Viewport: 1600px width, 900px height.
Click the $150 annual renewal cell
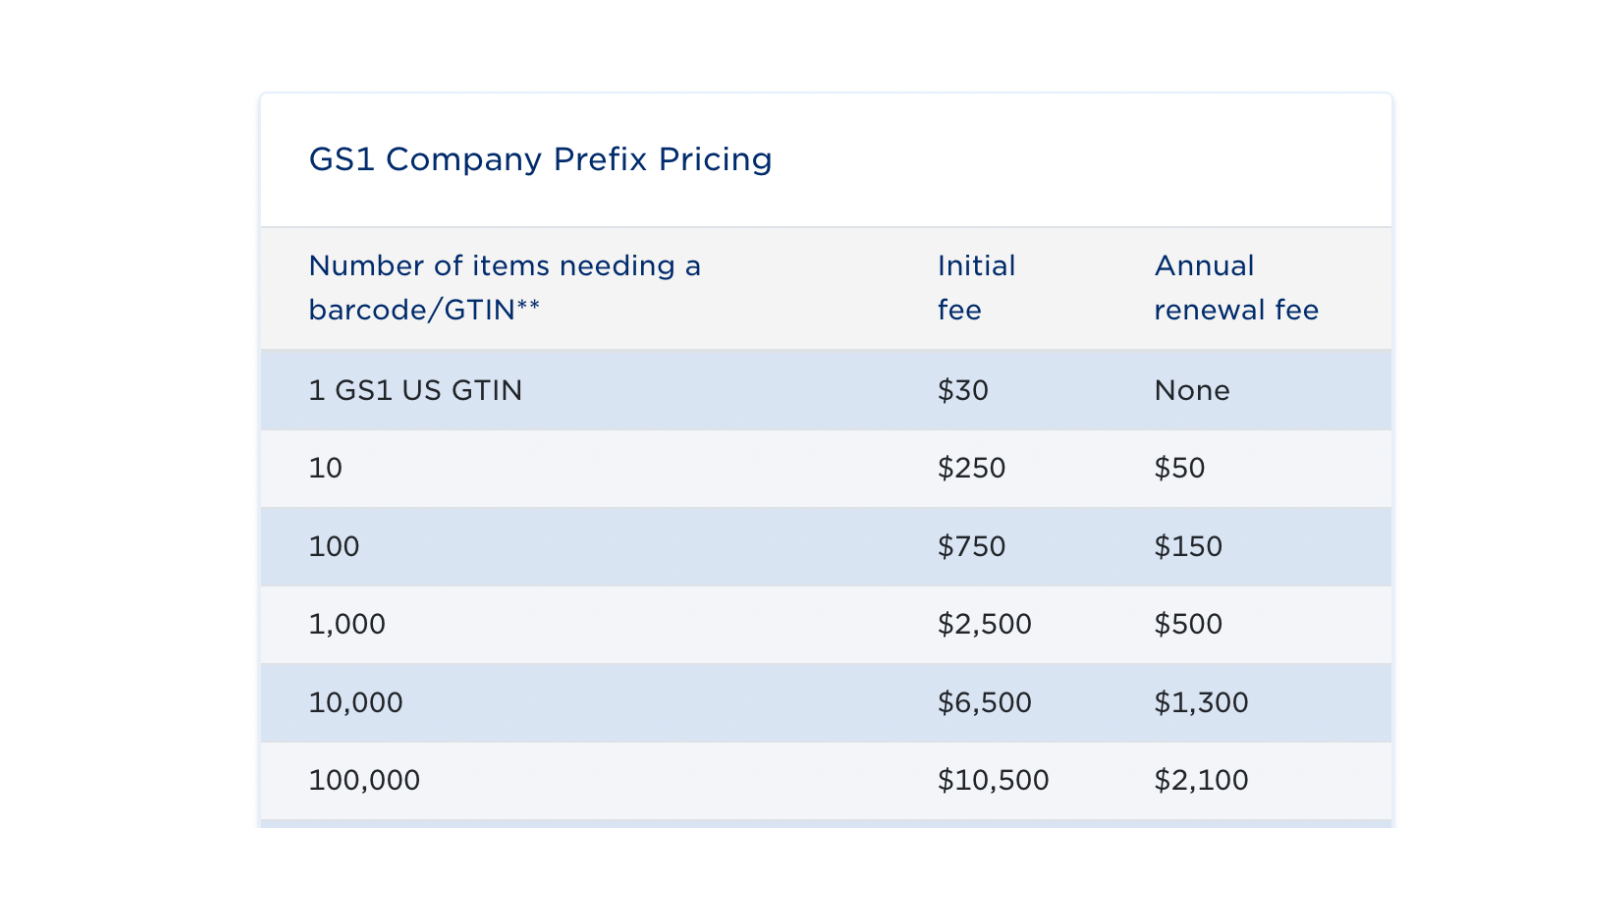pos(1188,546)
